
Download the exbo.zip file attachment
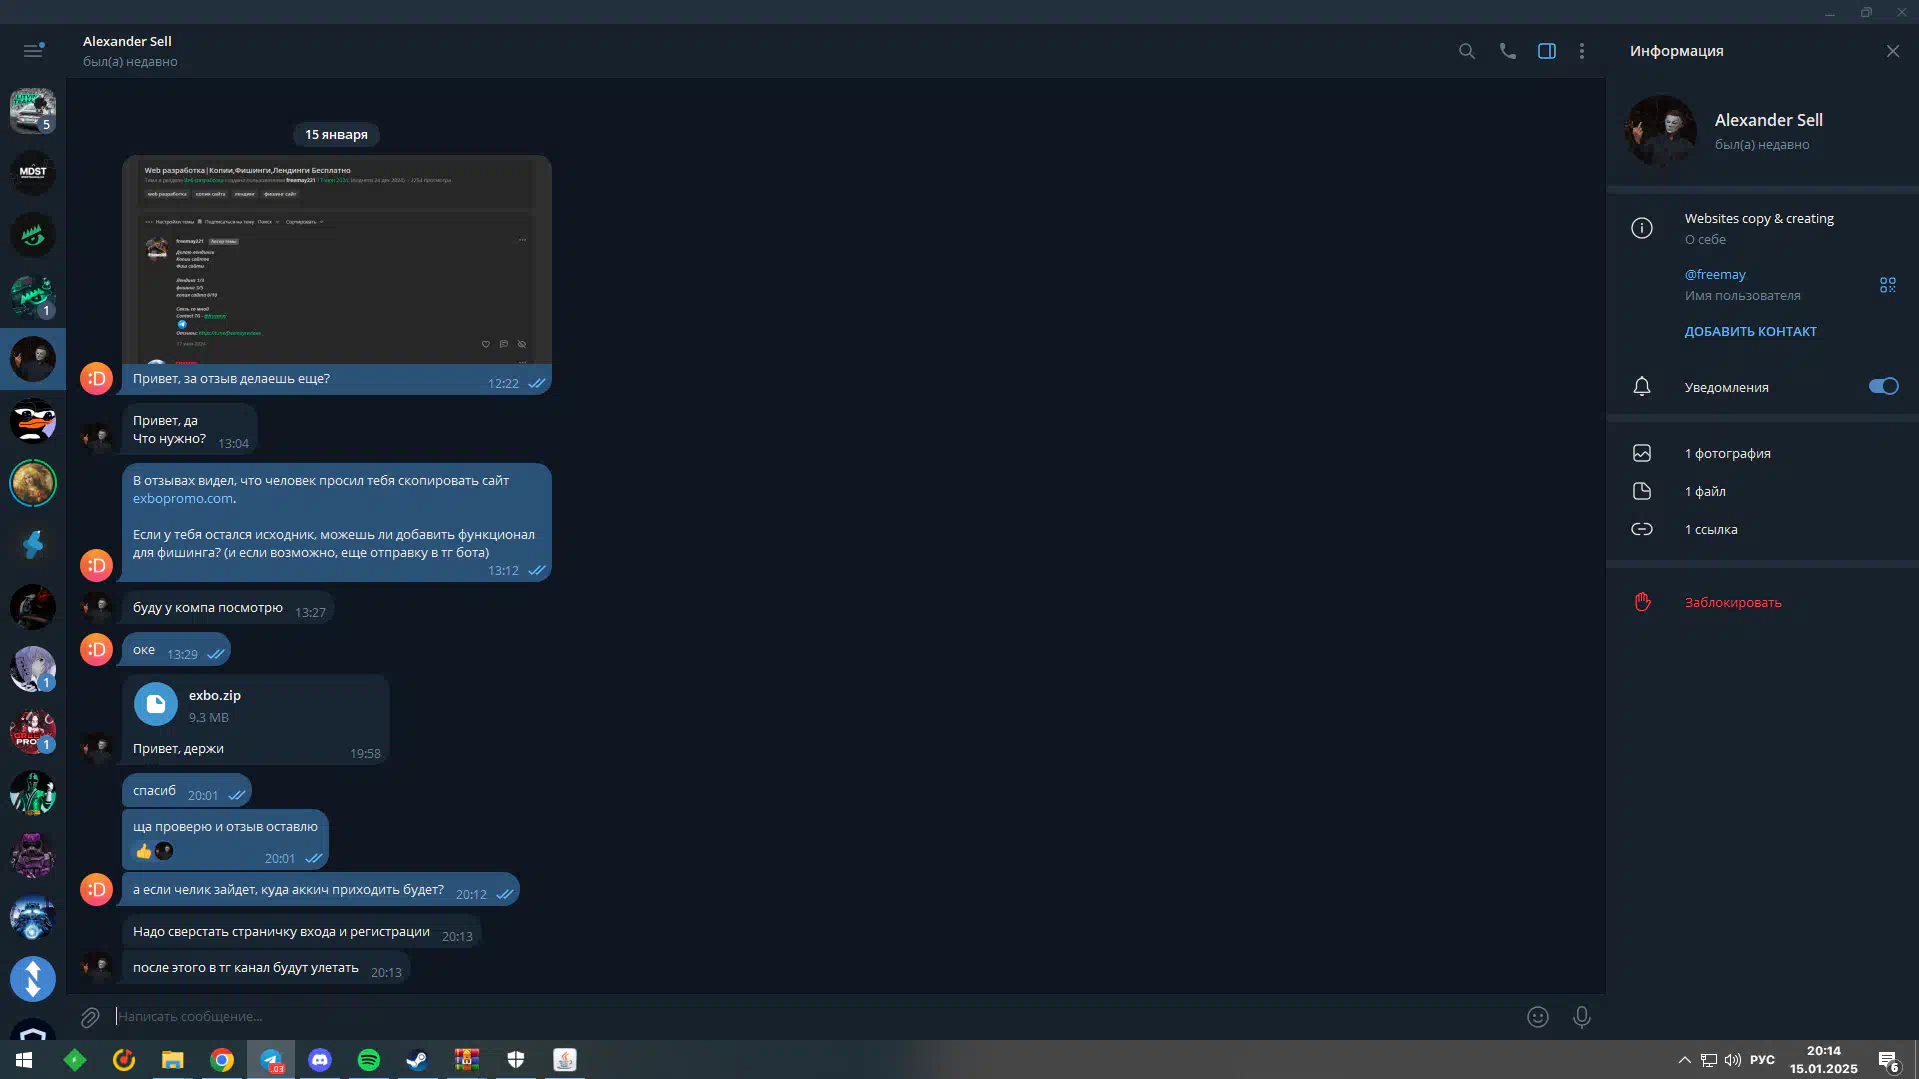tap(156, 705)
